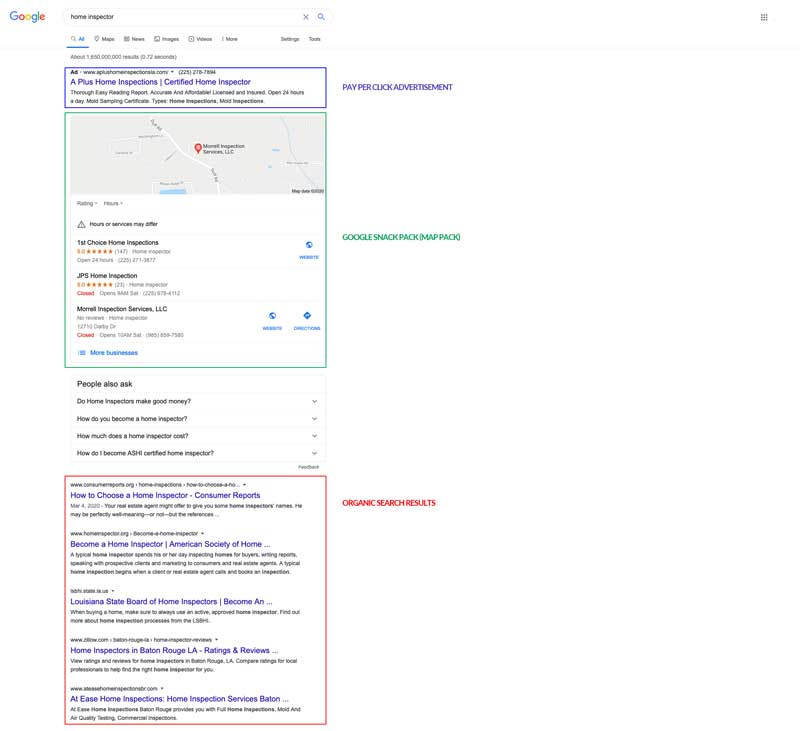Open Become a Home Inspector ASHI result
This screenshot has height=731, width=800.
coord(170,544)
